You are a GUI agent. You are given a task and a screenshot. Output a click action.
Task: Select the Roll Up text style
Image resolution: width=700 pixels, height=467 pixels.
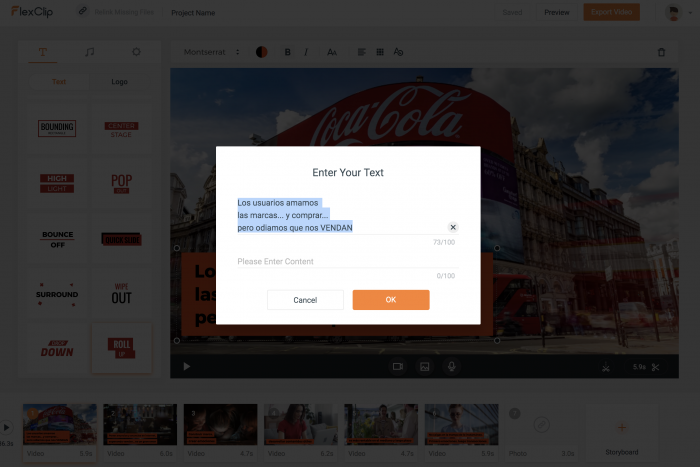(121, 348)
